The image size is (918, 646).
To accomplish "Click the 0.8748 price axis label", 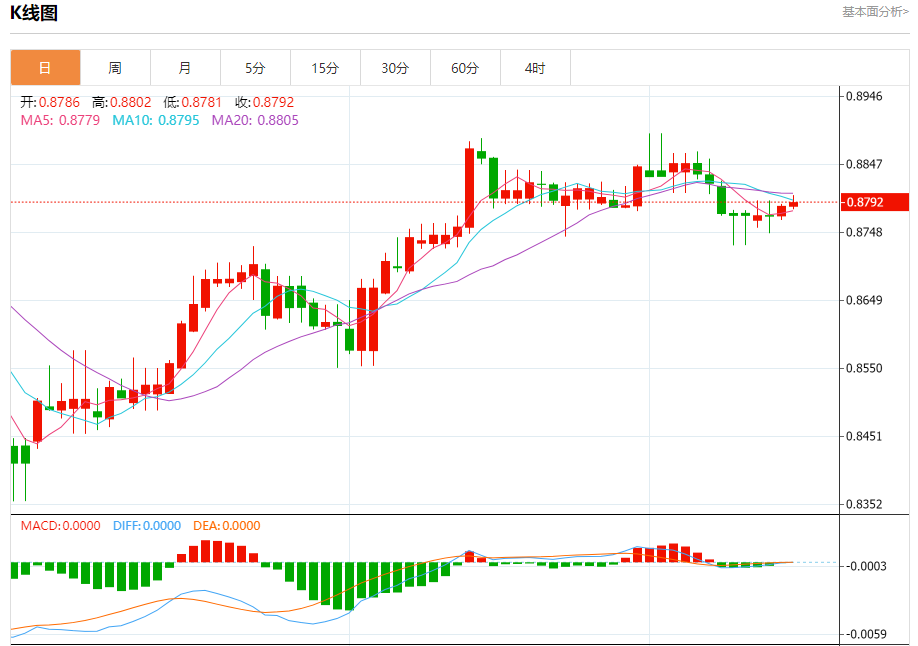I will coord(864,233).
